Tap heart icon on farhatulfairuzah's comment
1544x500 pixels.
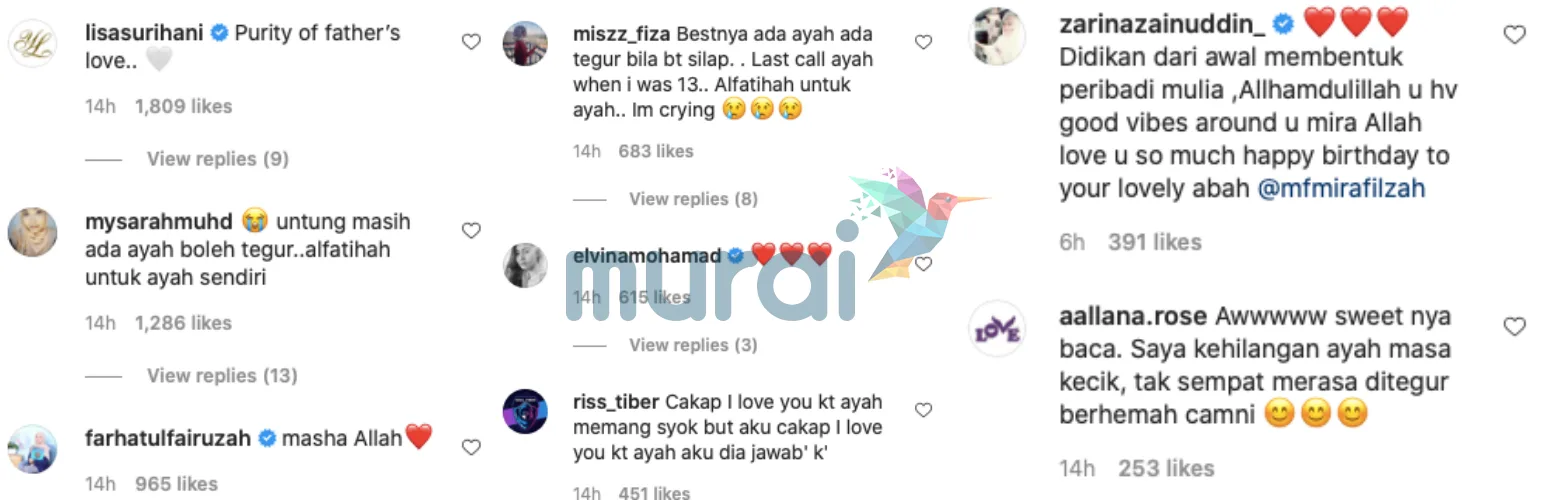pos(471,447)
